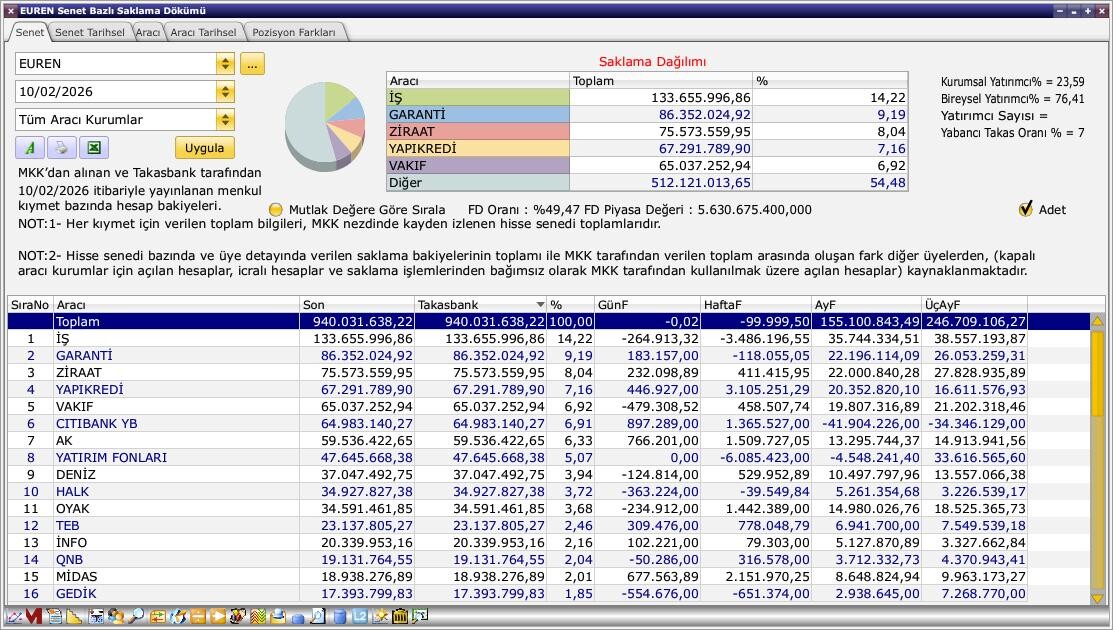Screen dimensions: 1113x630
Task: Open the 10/02/2026 date dropdown
Action: [225, 92]
